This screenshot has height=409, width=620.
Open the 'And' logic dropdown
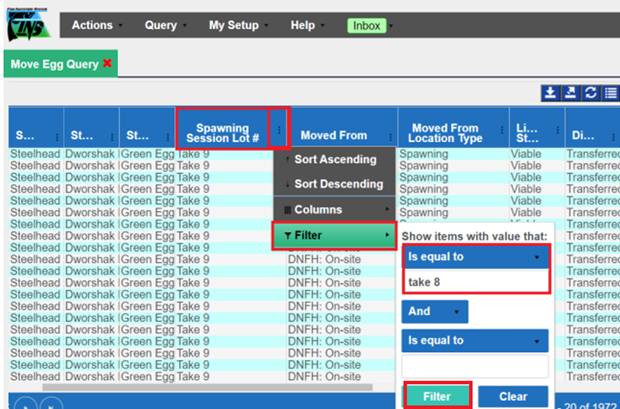tap(435, 311)
